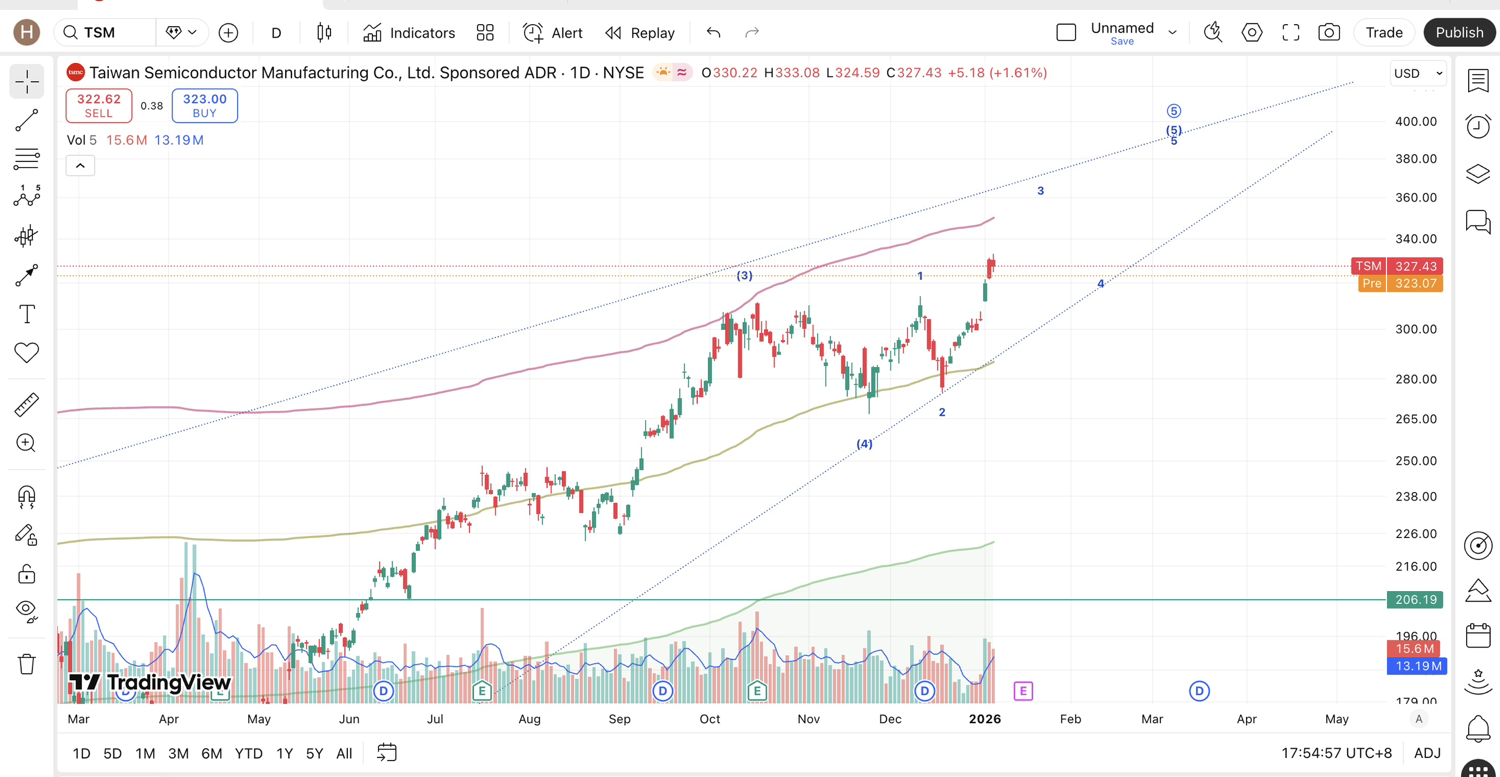Select the YTD range tab
The width and height of the screenshot is (1500, 777).
[x=248, y=753]
